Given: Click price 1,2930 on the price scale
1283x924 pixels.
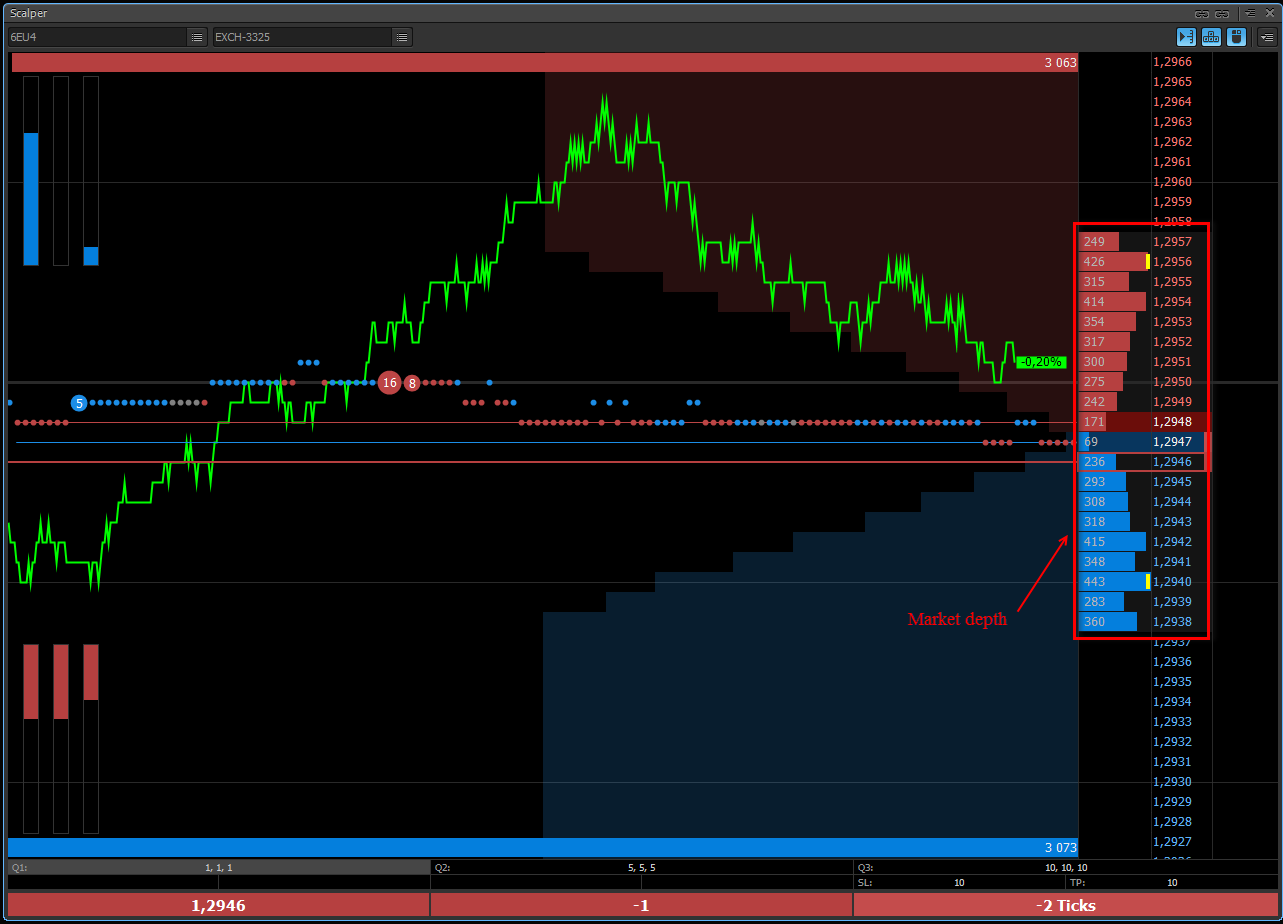Looking at the screenshot, I should pos(1172,782).
